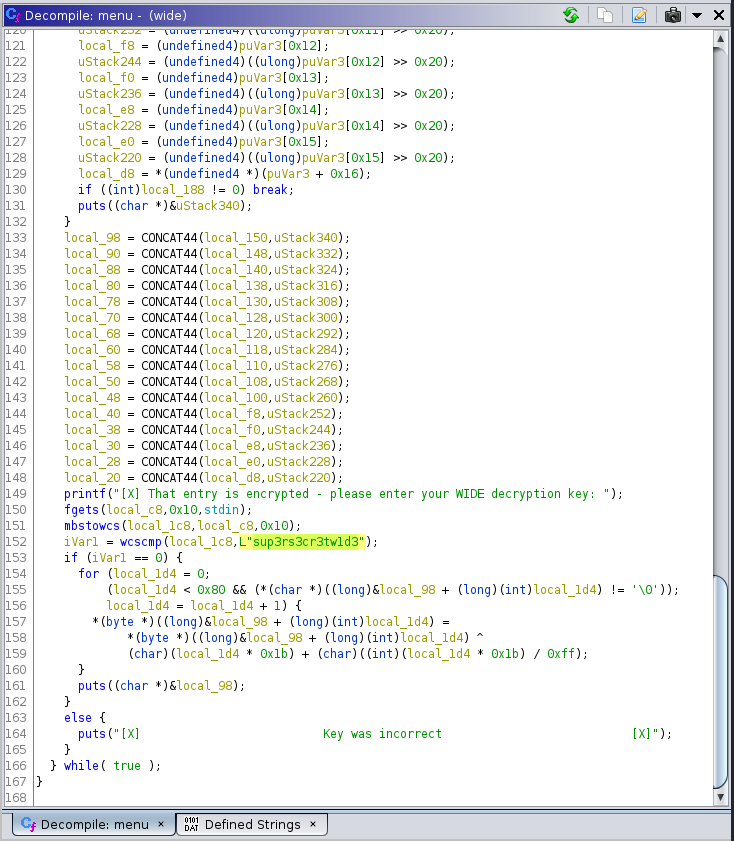The width and height of the screenshot is (734, 841).
Task: Take a snapshot with the camera icon
Action: click(673, 15)
